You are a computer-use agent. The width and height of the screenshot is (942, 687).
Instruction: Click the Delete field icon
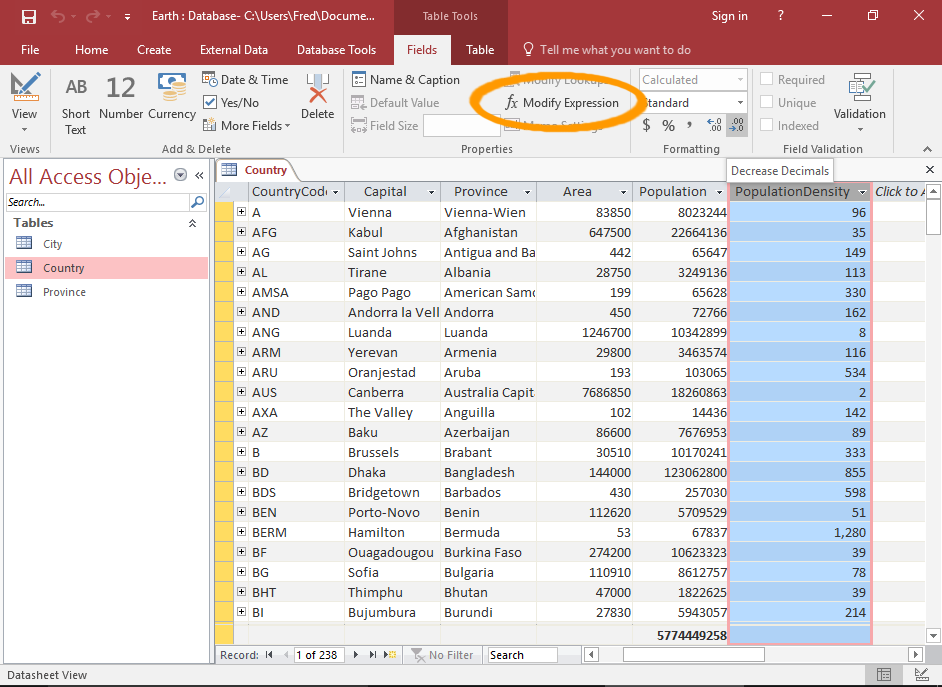pyautogui.click(x=317, y=90)
